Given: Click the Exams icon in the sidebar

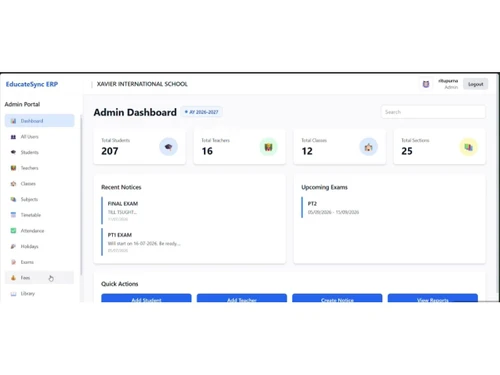Looking at the screenshot, I should (13, 262).
